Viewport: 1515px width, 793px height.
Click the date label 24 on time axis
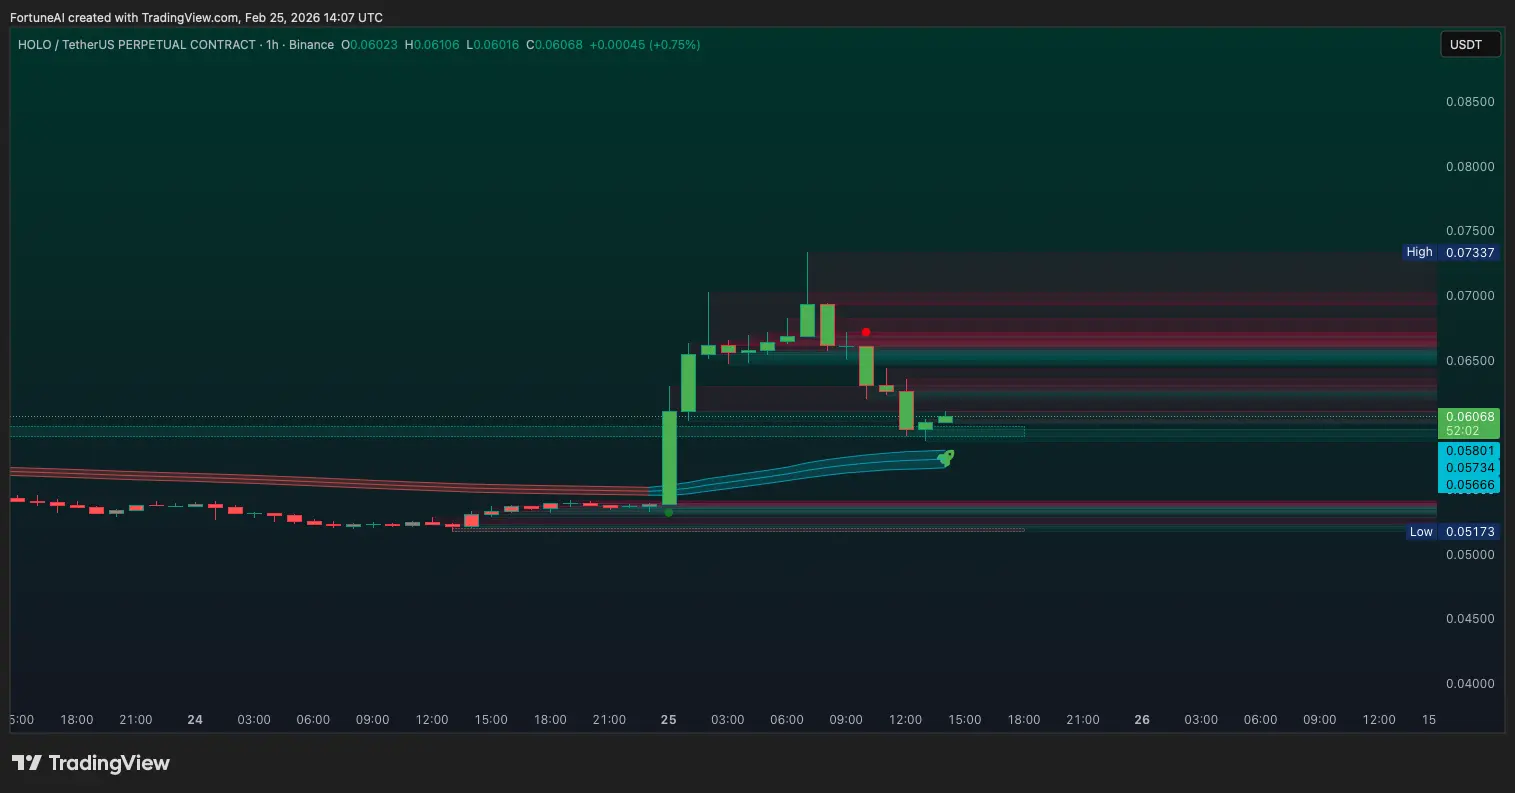pyautogui.click(x=195, y=720)
